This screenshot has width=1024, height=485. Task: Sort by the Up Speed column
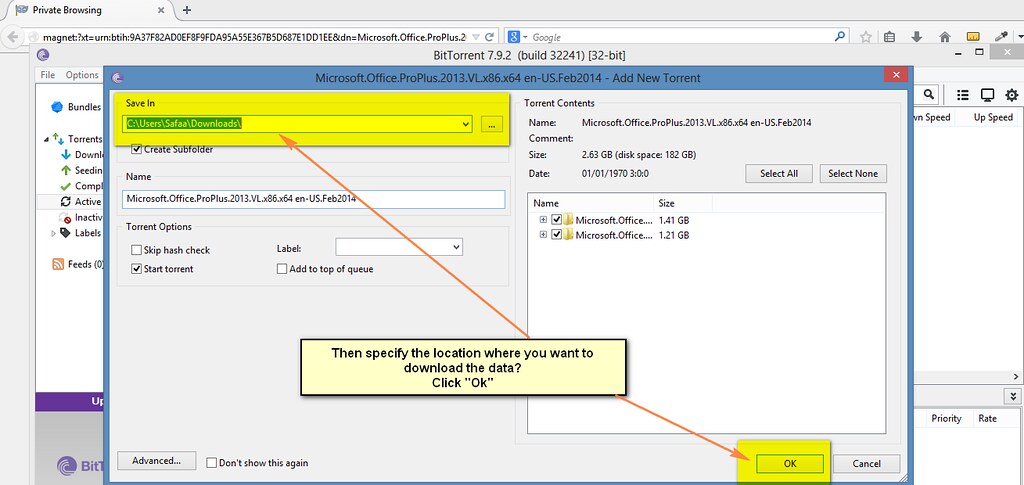(x=993, y=117)
